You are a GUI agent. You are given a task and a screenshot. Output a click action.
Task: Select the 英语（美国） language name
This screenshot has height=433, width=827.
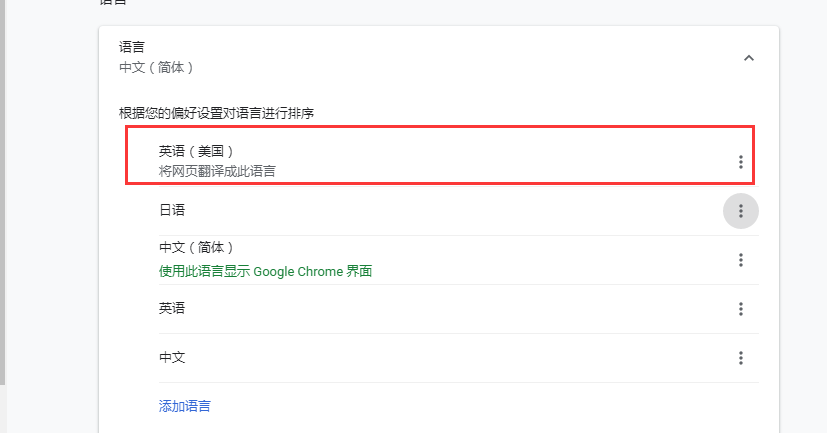tap(196, 151)
